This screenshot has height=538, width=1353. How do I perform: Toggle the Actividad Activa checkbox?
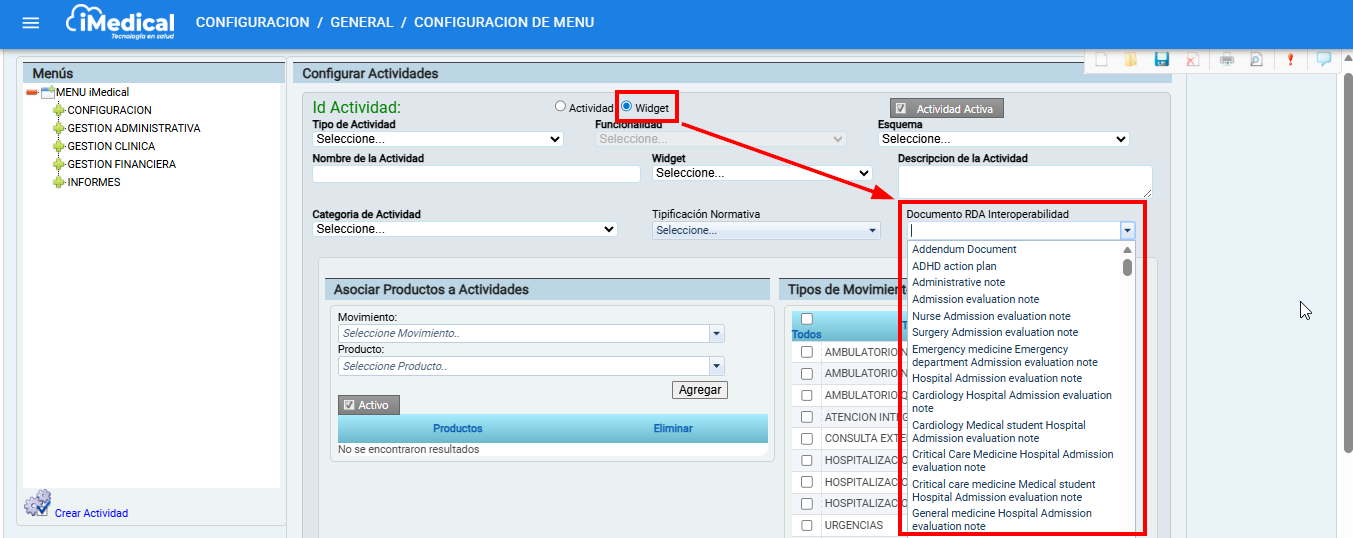pyautogui.click(x=901, y=109)
